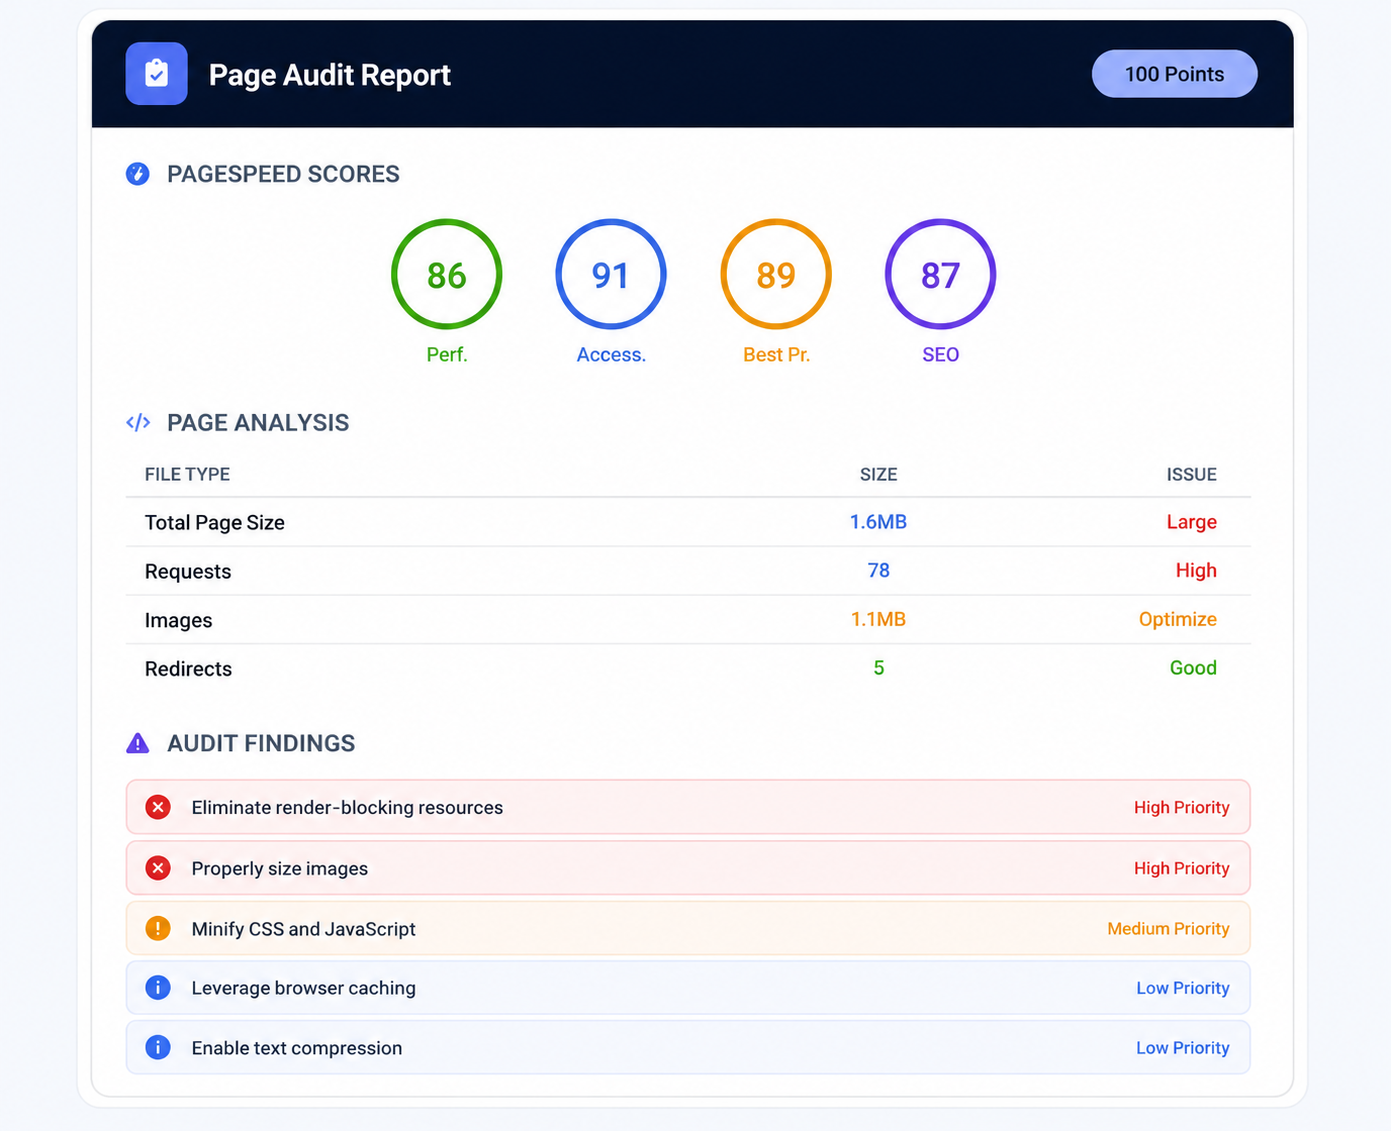
Task: Click the Requests value 78
Action: click(x=879, y=570)
